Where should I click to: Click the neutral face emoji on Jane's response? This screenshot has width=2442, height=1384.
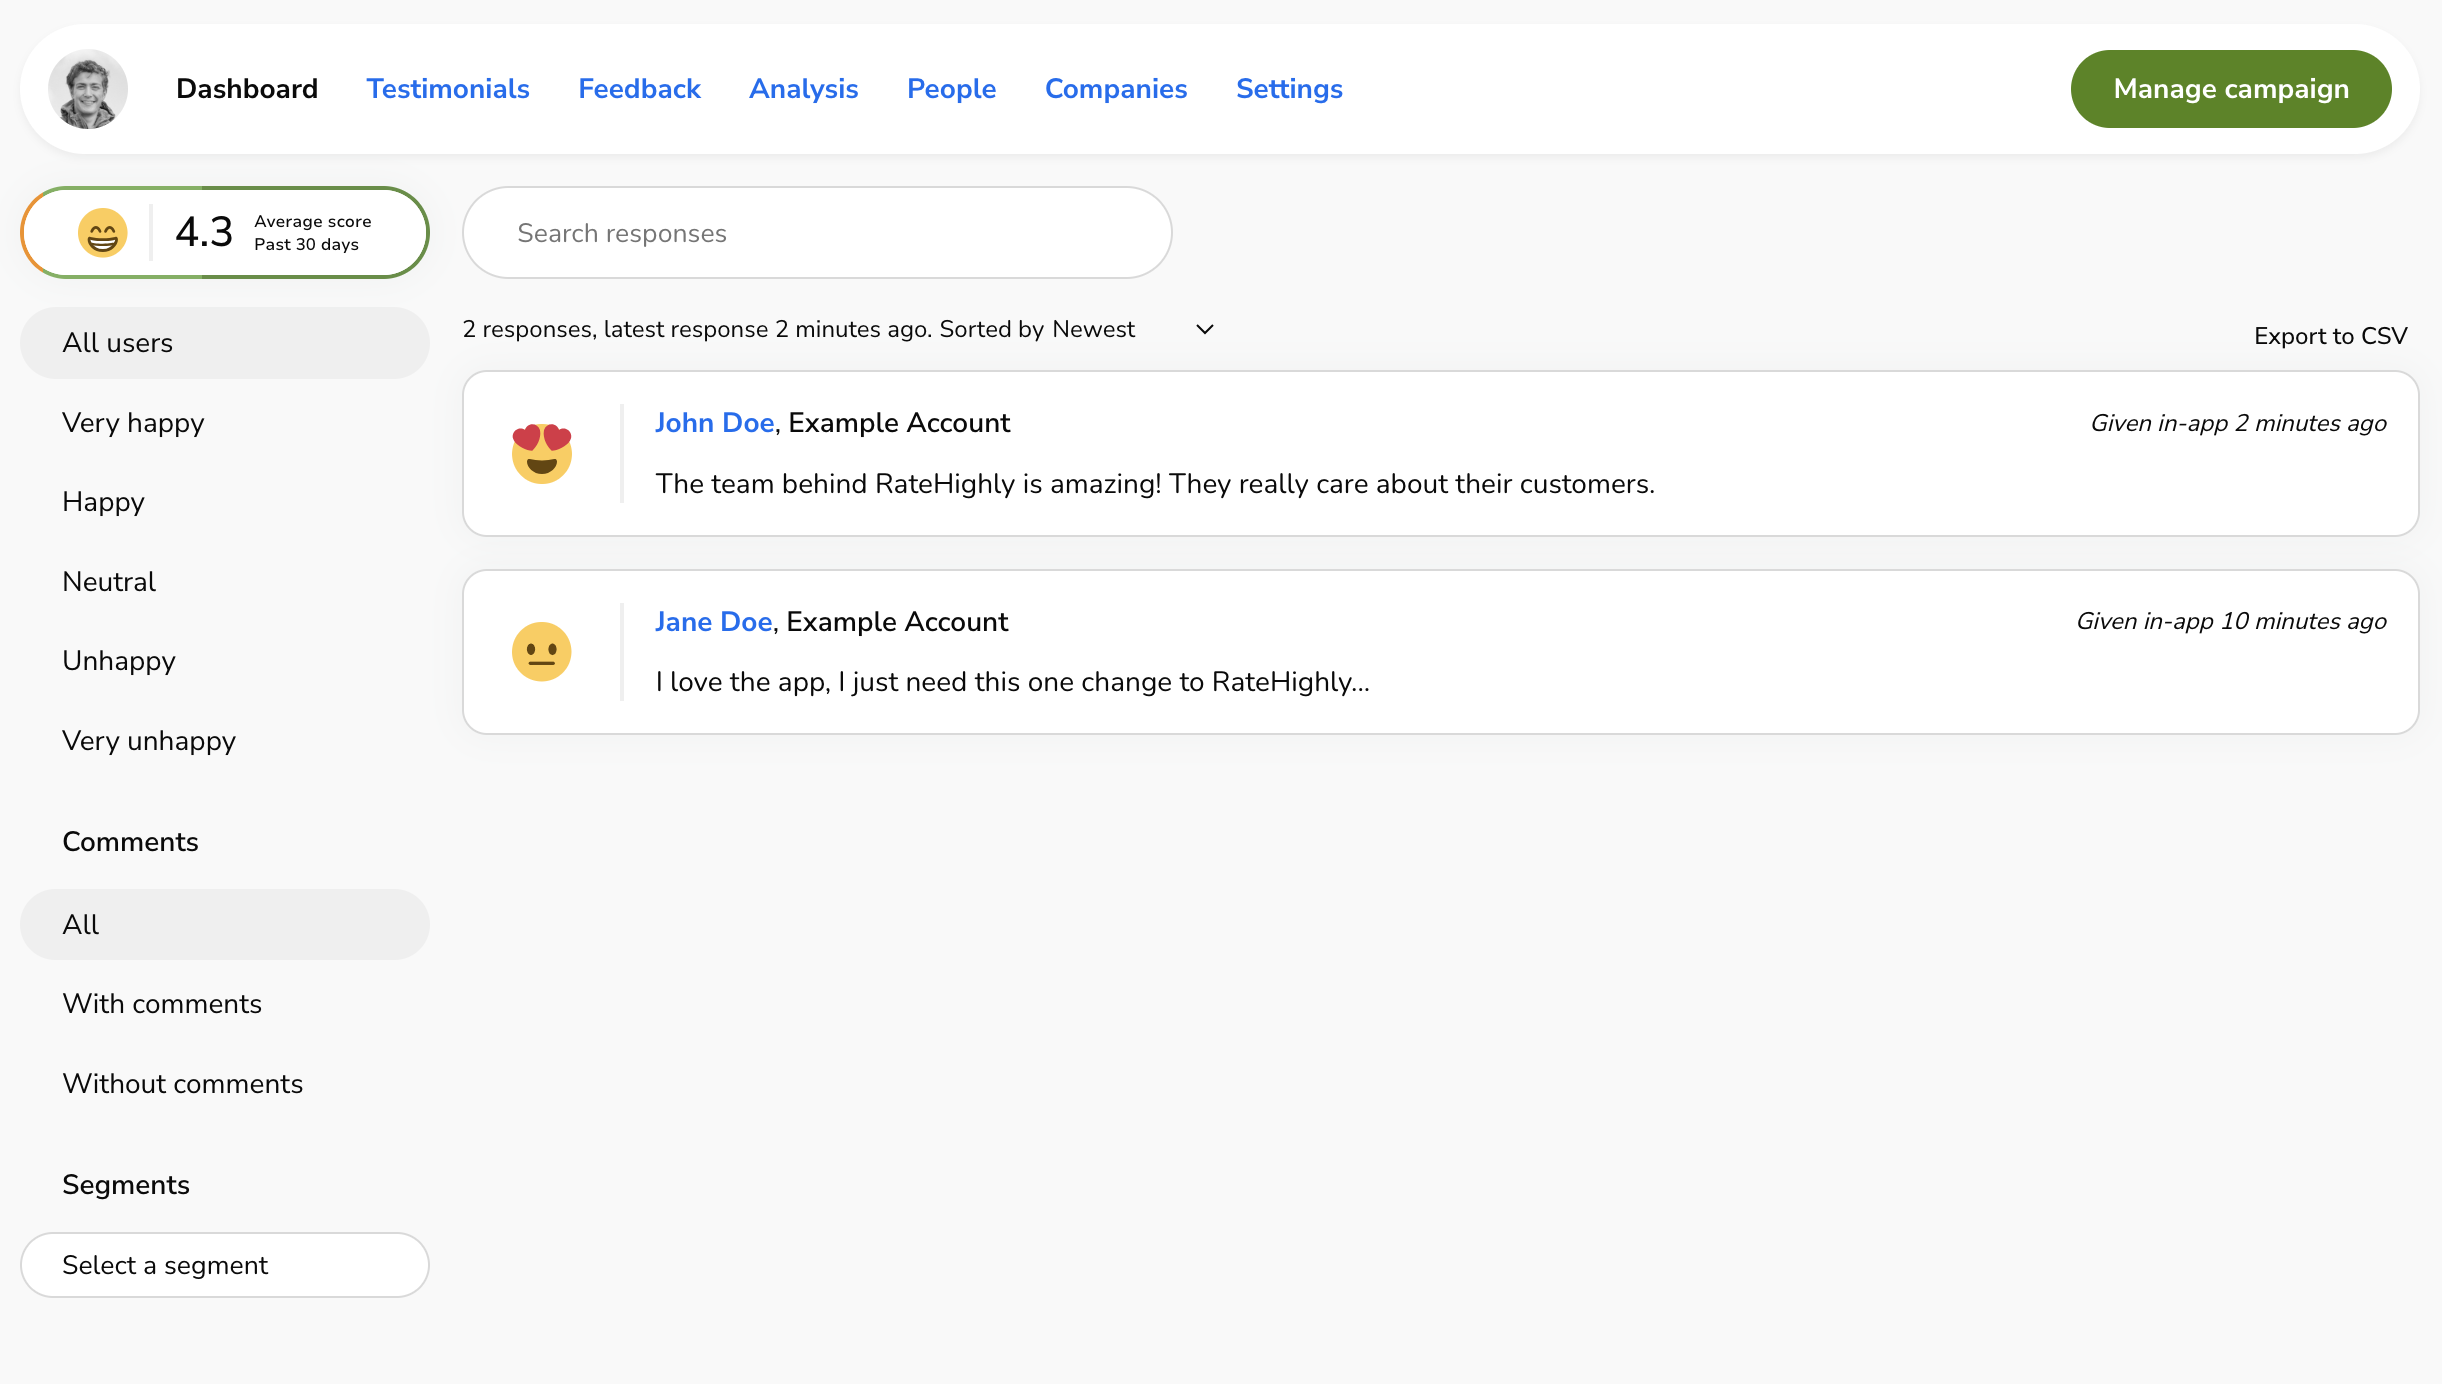[542, 652]
